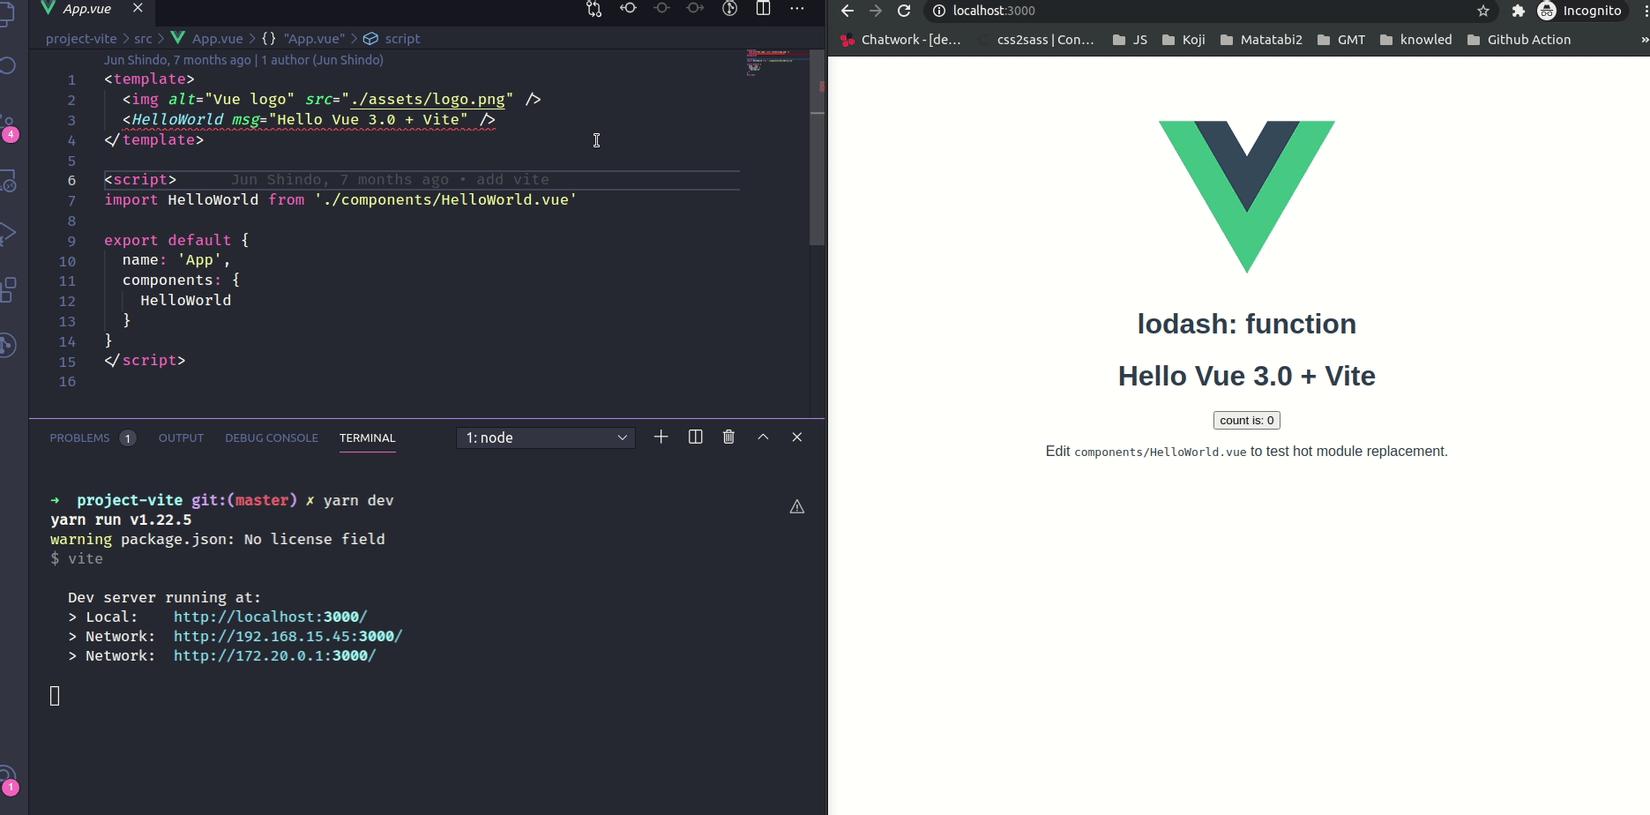
Task: Split the editor to the right
Action: click(763, 9)
